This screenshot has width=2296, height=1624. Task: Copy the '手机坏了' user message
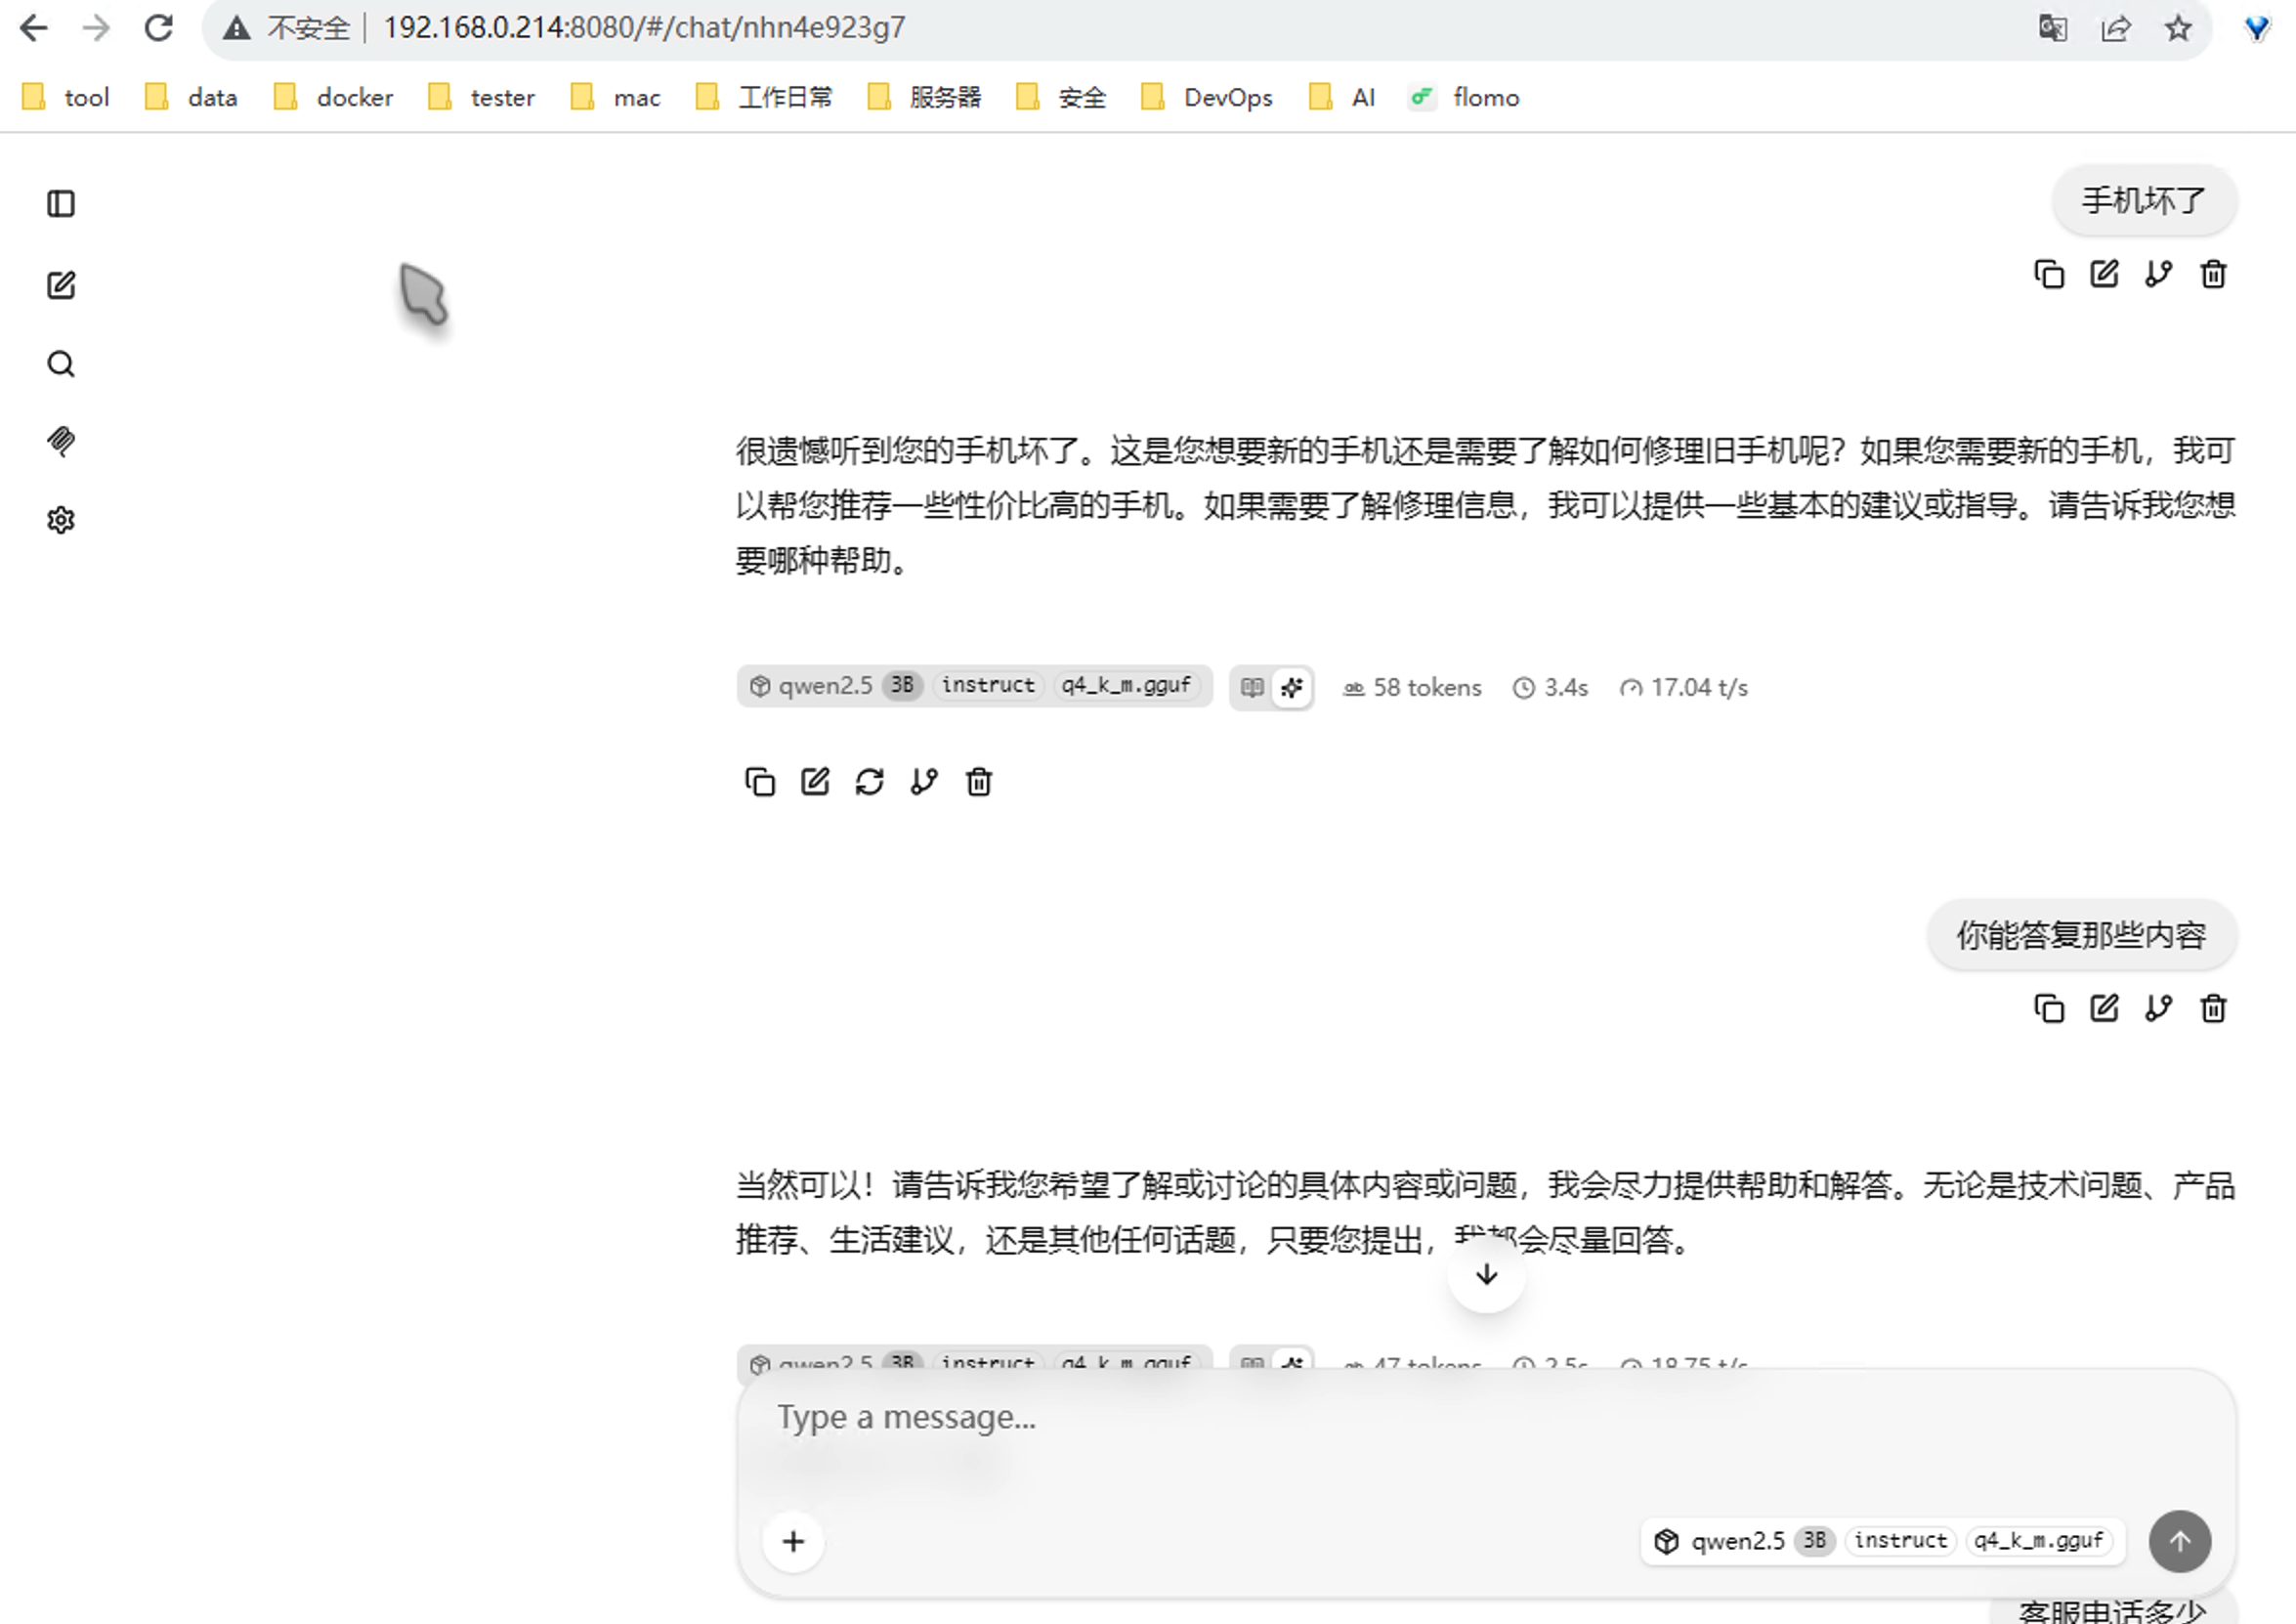coord(2049,274)
